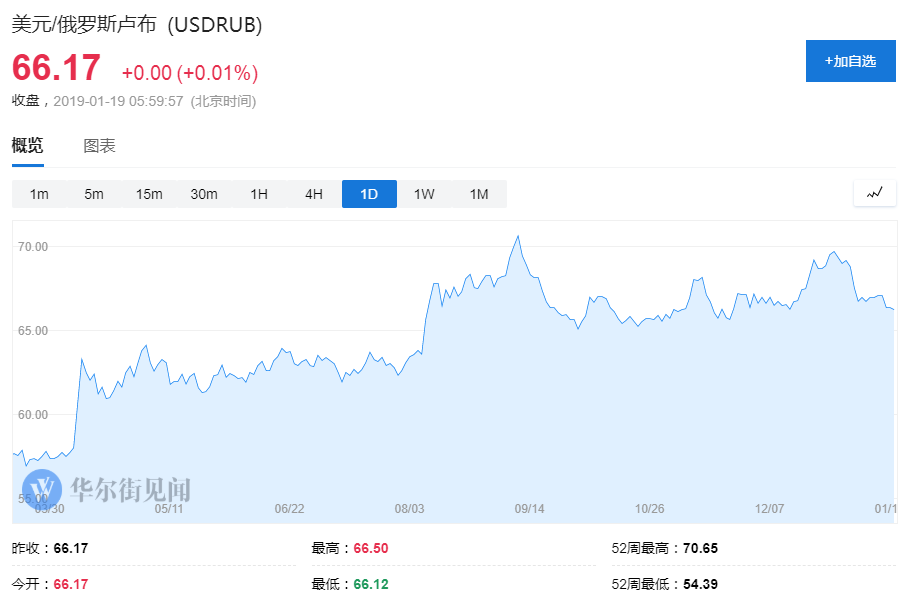Select the 1m timeframe
The width and height of the screenshot is (913, 597).
[39, 194]
